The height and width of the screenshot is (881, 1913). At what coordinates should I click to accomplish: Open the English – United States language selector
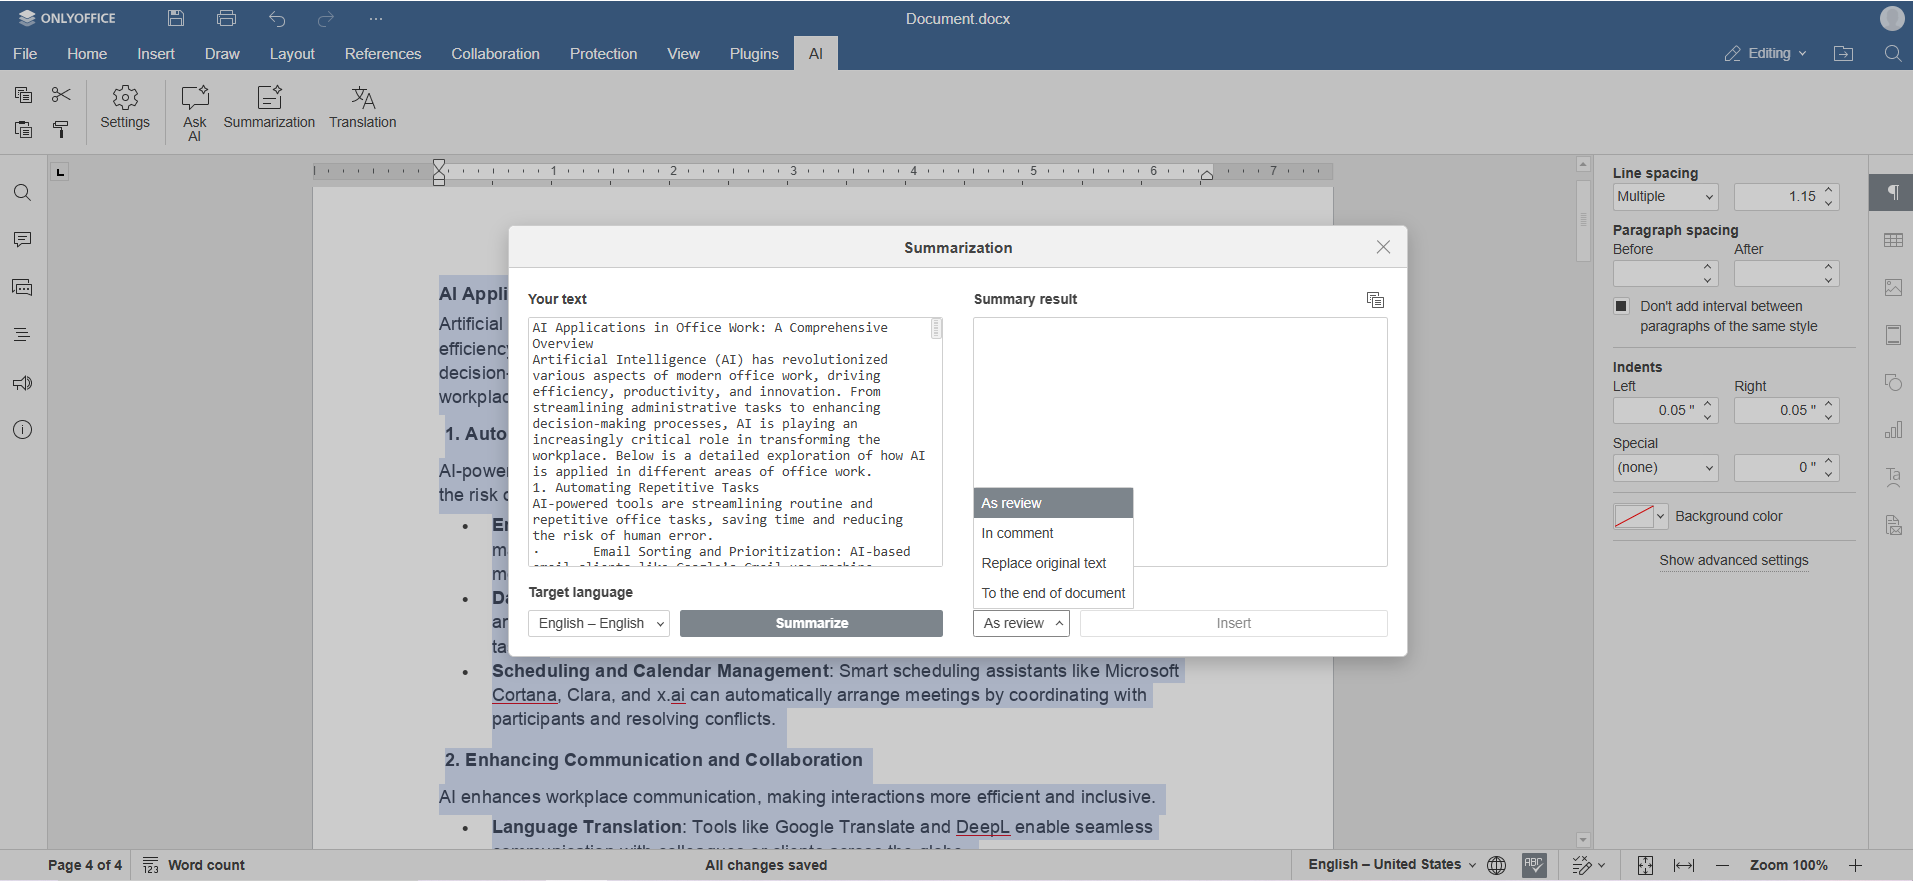click(1392, 865)
